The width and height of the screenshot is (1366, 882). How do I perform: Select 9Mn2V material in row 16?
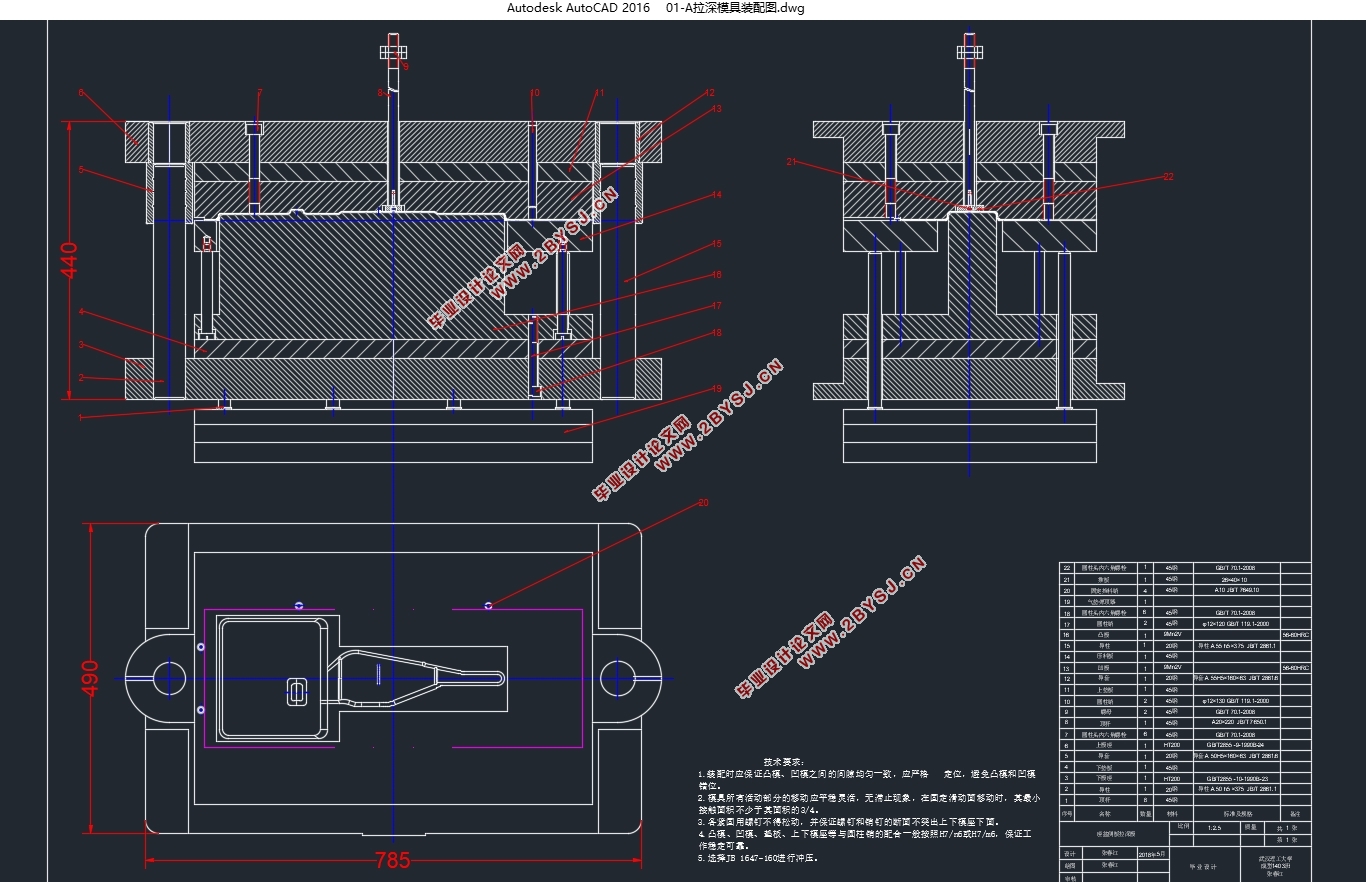click(x=1172, y=634)
